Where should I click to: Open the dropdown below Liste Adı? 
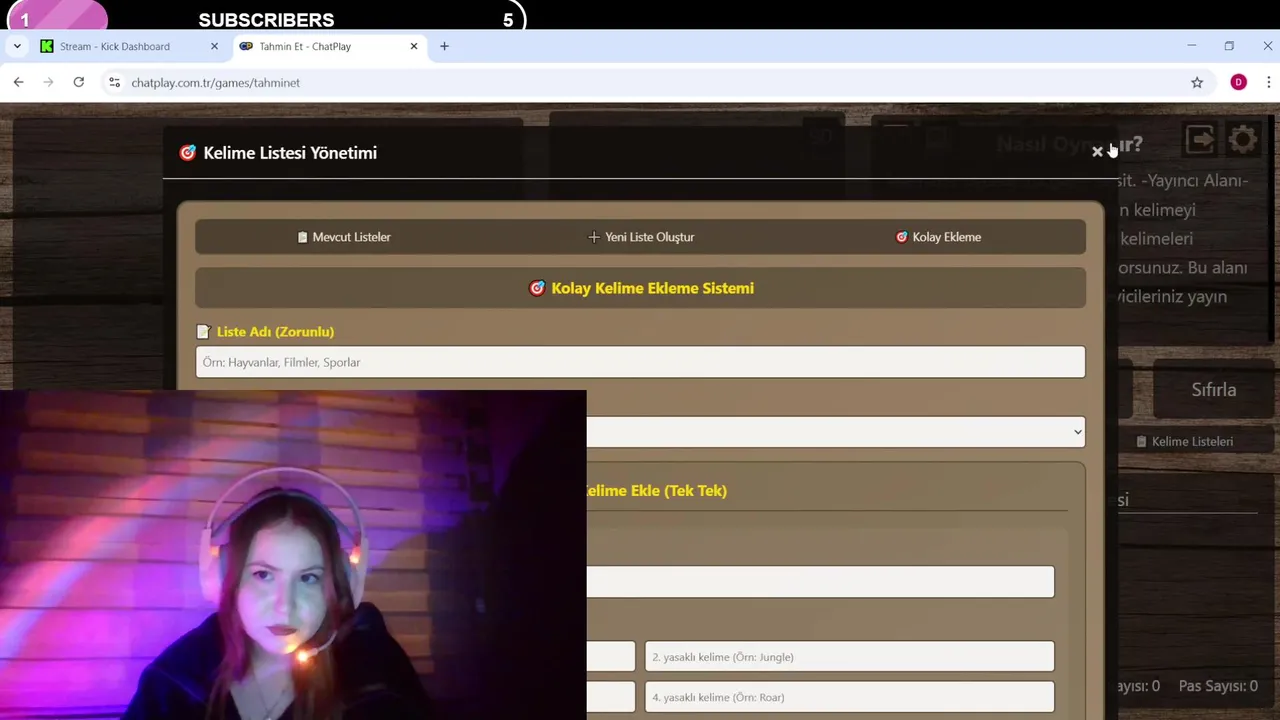(835, 432)
